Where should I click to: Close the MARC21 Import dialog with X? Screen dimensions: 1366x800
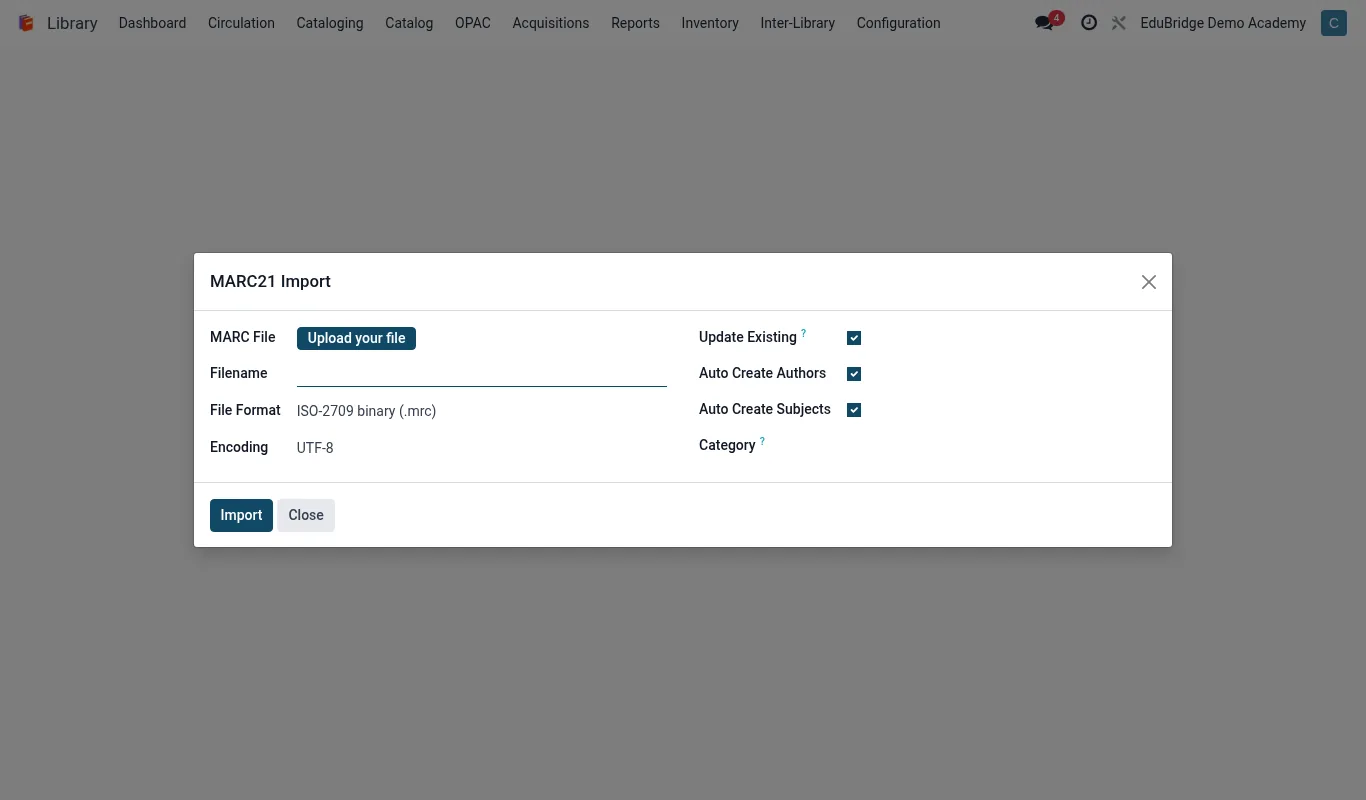1149,282
